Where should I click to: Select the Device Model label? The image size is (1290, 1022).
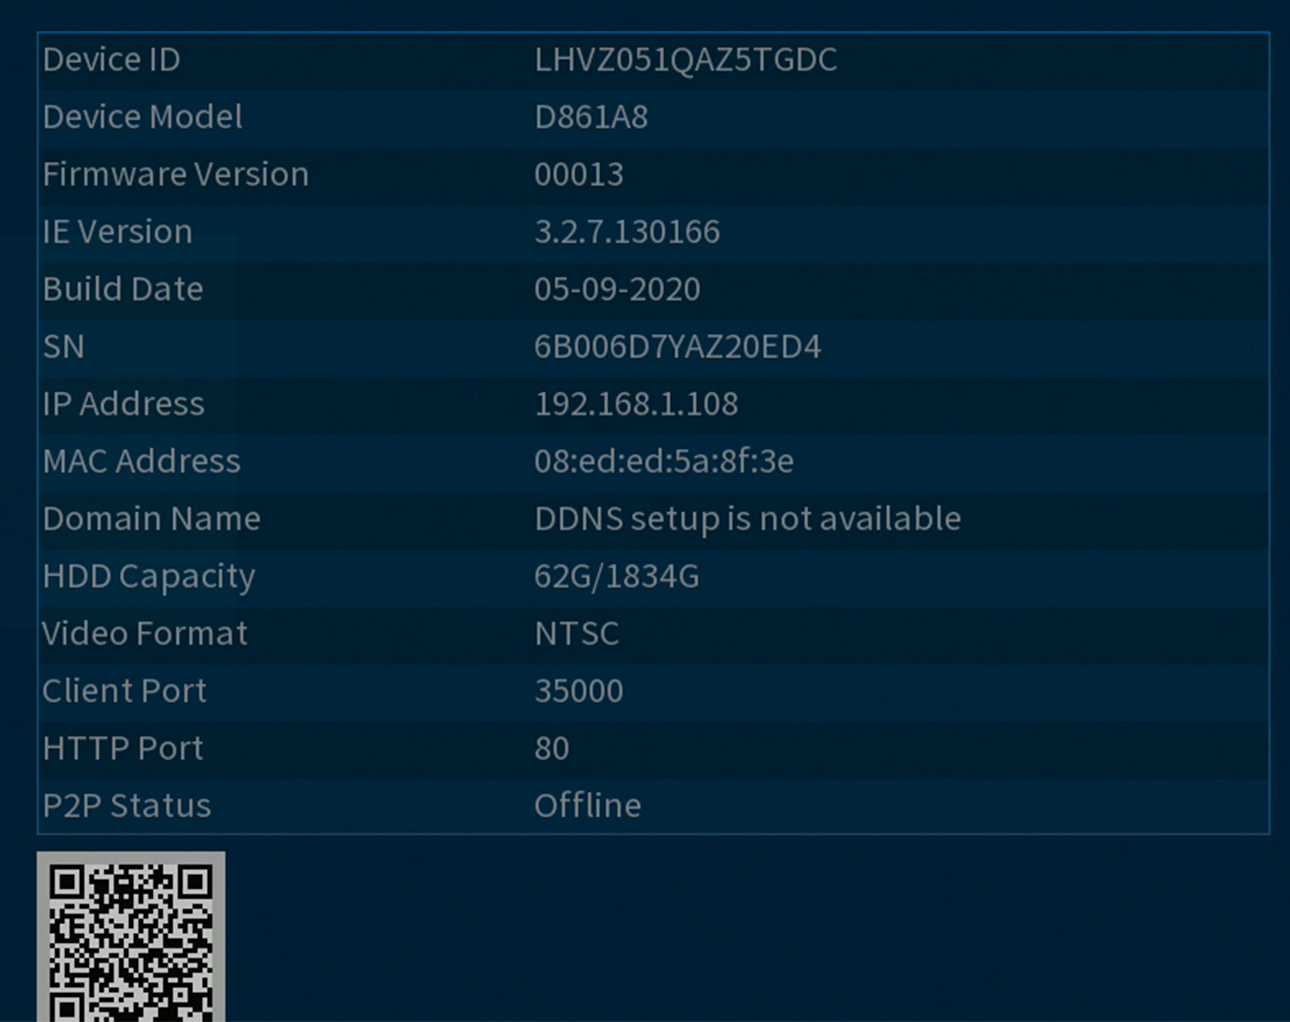pyautogui.click(x=142, y=117)
